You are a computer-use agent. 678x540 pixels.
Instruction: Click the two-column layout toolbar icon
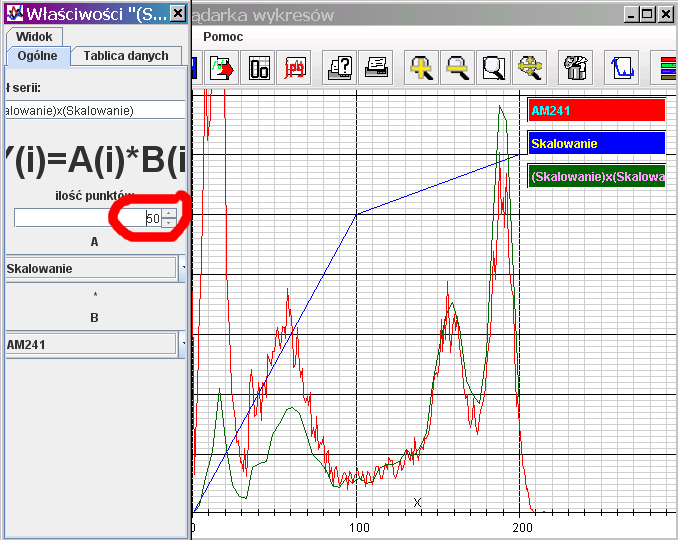pyautogui.click(x=259, y=68)
